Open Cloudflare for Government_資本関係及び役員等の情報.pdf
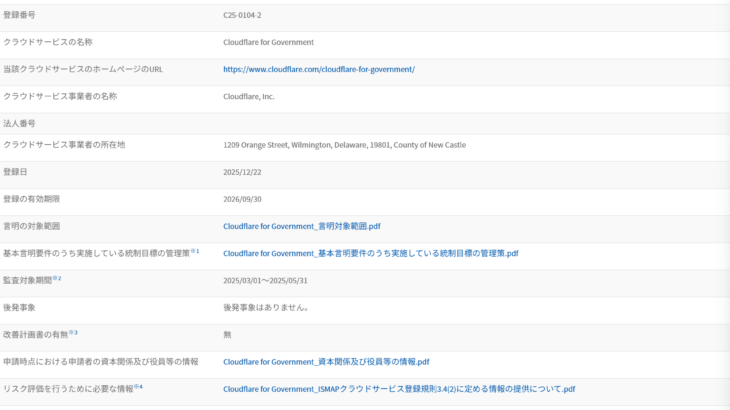 pyautogui.click(x=326, y=362)
